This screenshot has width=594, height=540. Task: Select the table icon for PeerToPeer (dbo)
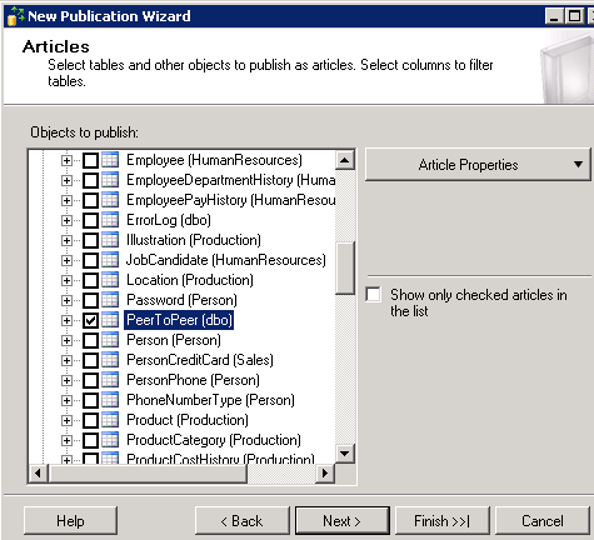pos(110,320)
